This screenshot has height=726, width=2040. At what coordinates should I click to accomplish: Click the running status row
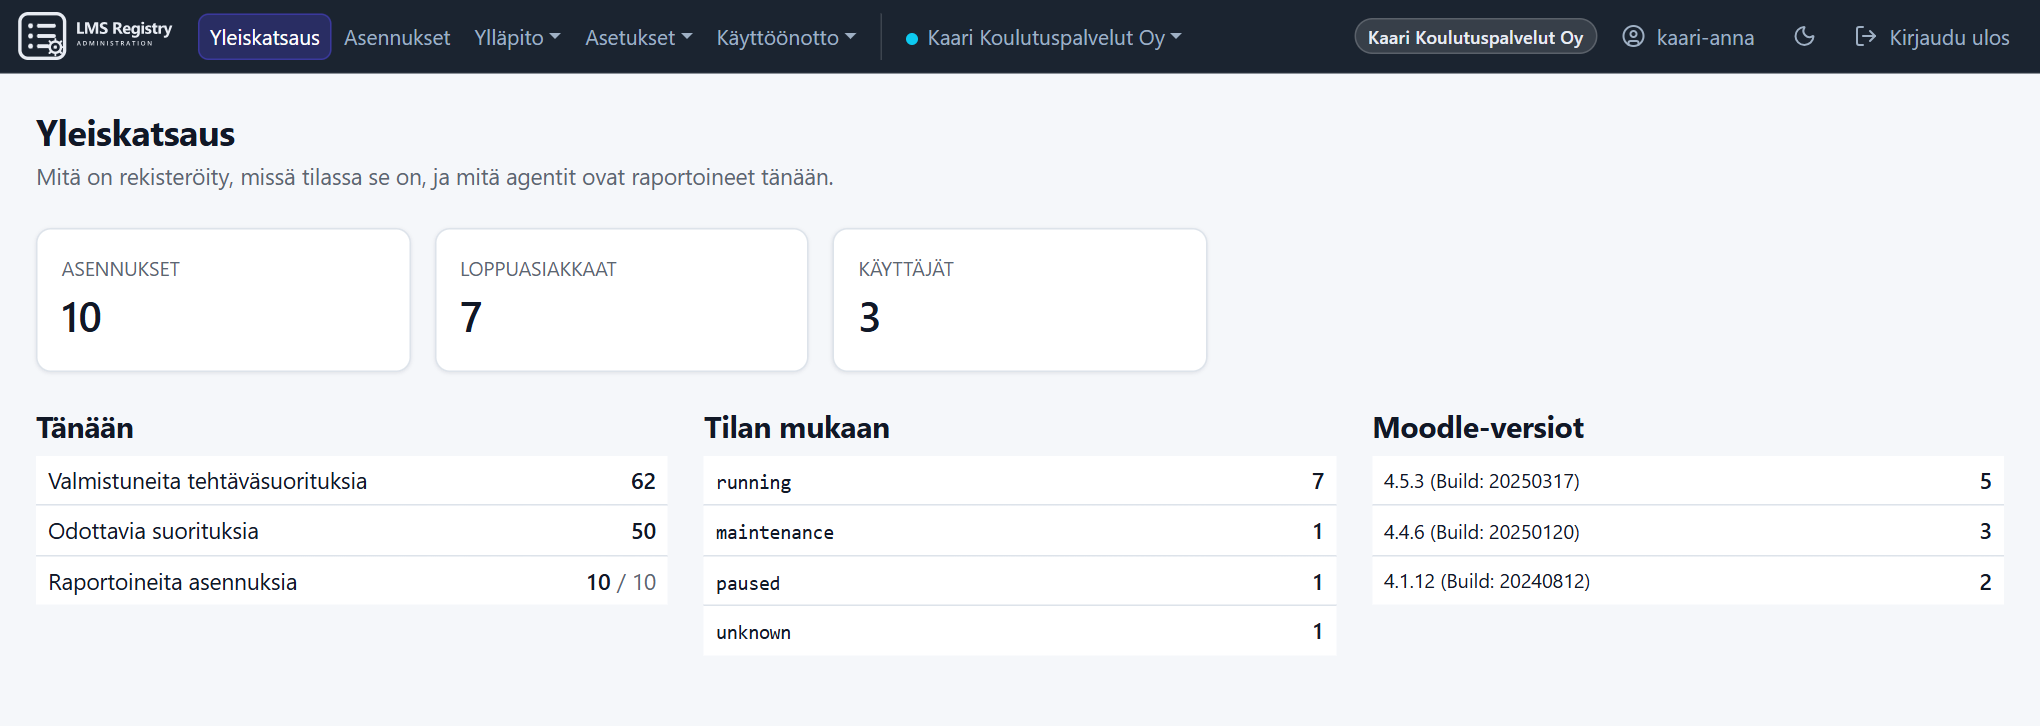pos(1020,481)
